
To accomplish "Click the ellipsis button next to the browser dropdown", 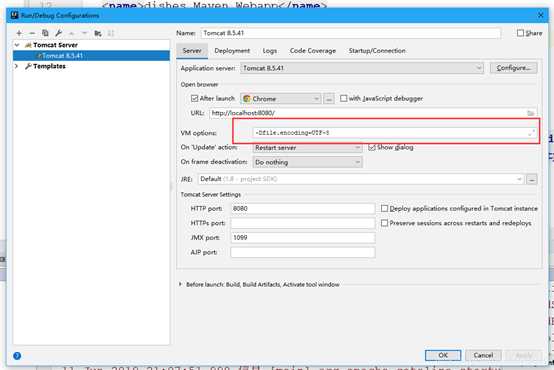I will 329,99.
